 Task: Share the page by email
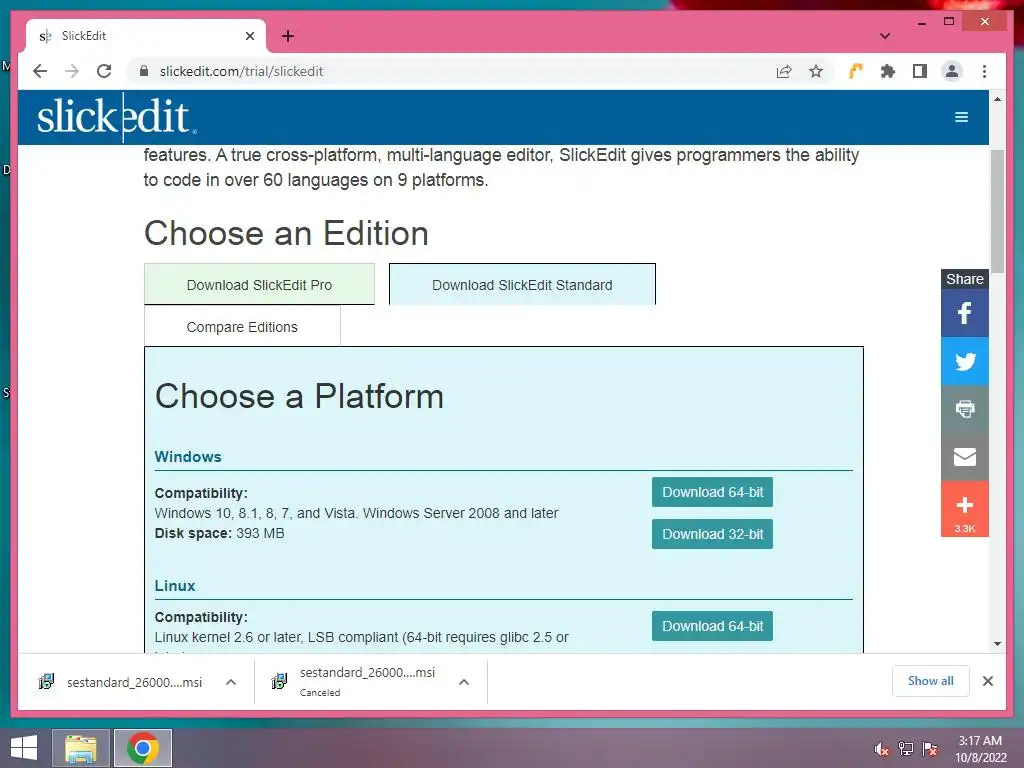pyautogui.click(x=965, y=457)
